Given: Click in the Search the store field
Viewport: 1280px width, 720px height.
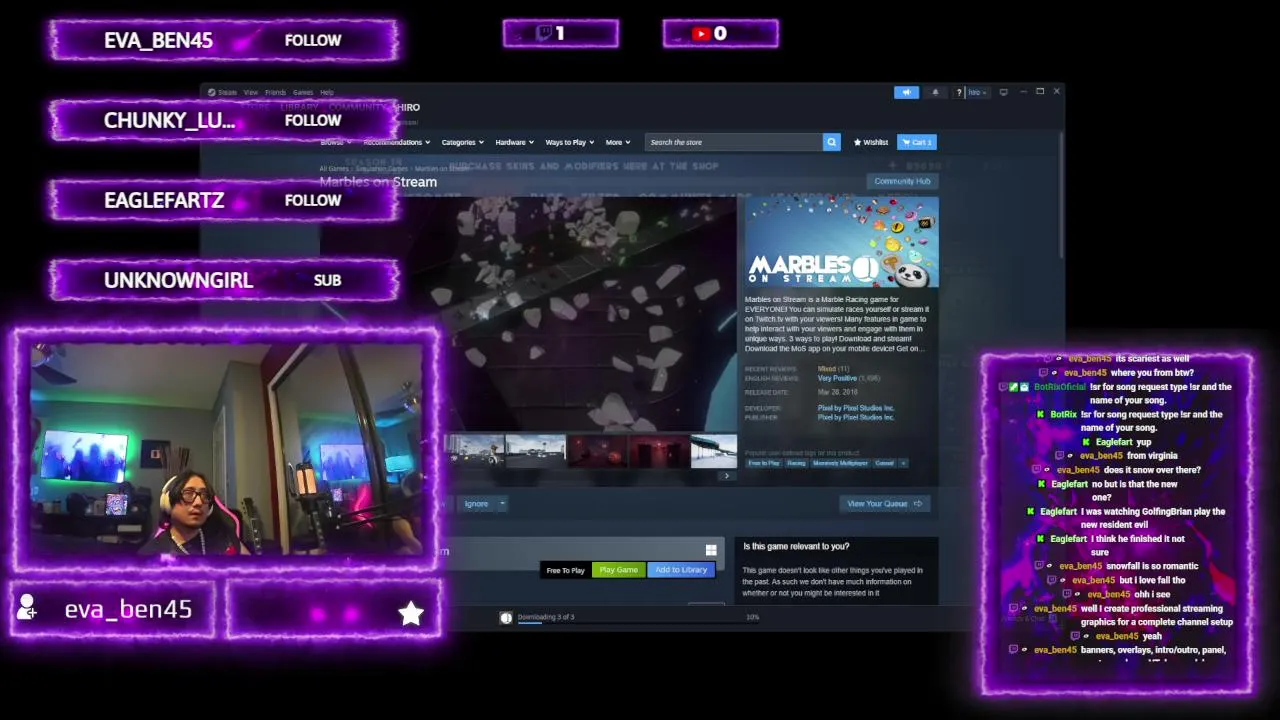Looking at the screenshot, I should point(734,142).
